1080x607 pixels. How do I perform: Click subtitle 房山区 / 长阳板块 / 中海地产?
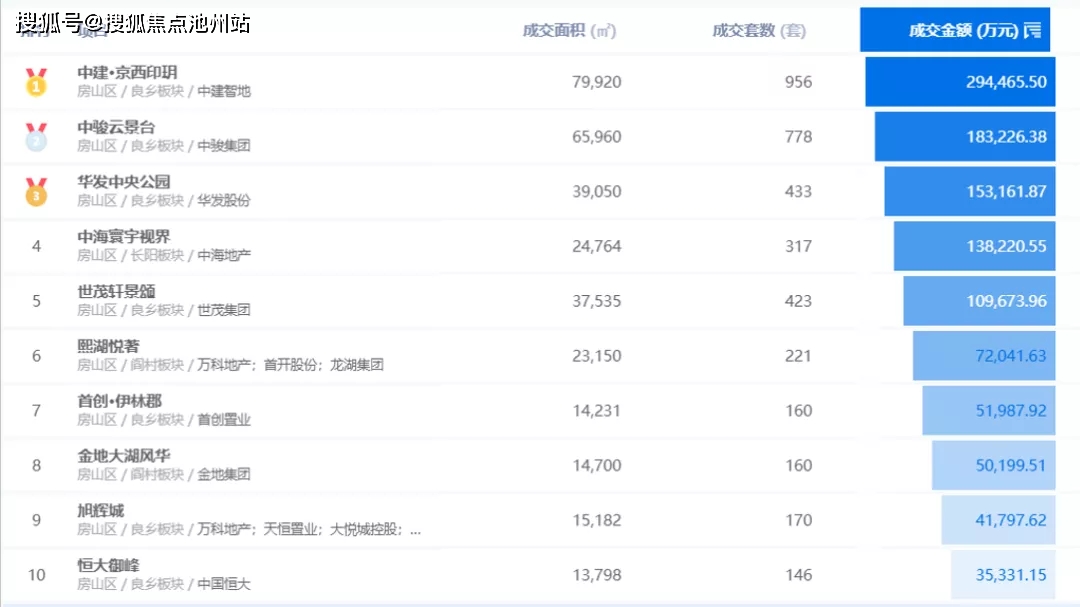[x=164, y=256]
